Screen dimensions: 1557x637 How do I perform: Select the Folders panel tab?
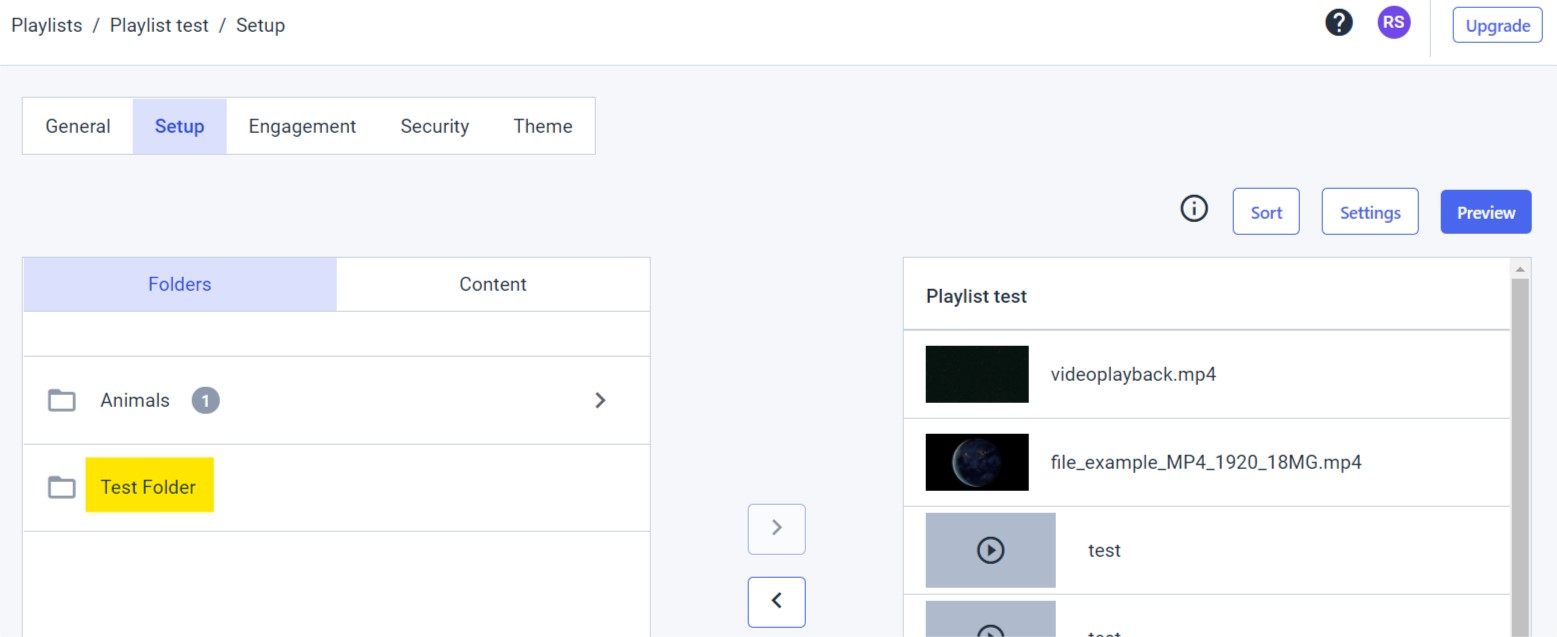pyautogui.click(x=180, y=284)
